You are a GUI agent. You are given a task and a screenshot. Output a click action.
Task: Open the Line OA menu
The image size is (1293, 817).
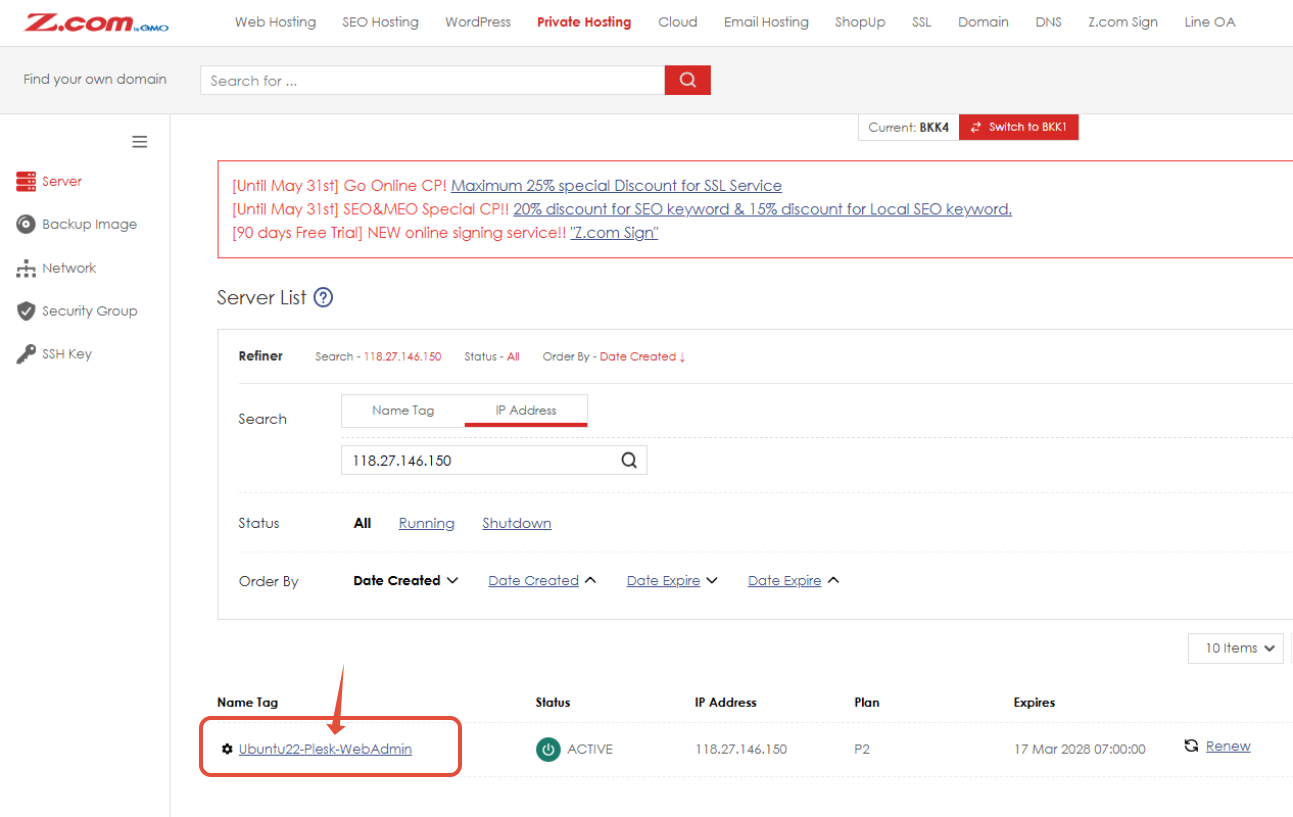tap(1210, 22)
